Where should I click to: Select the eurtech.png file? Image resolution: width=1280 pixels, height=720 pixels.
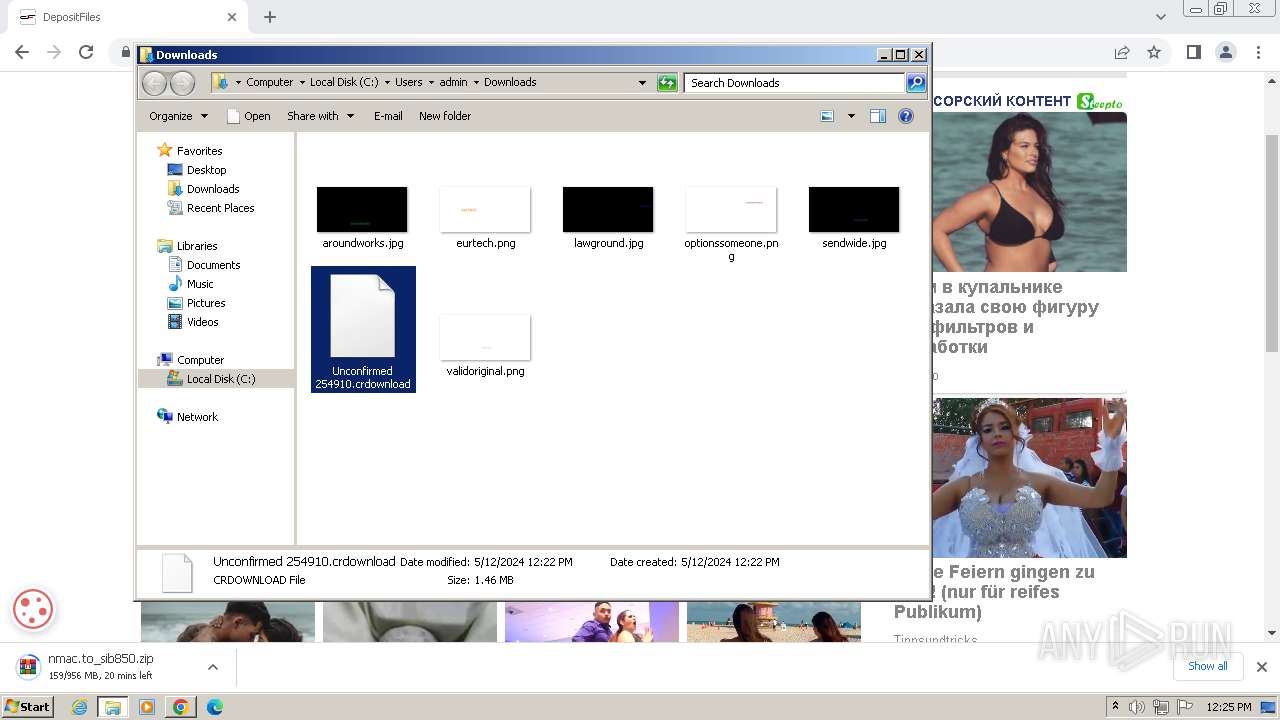coord(485,217)
